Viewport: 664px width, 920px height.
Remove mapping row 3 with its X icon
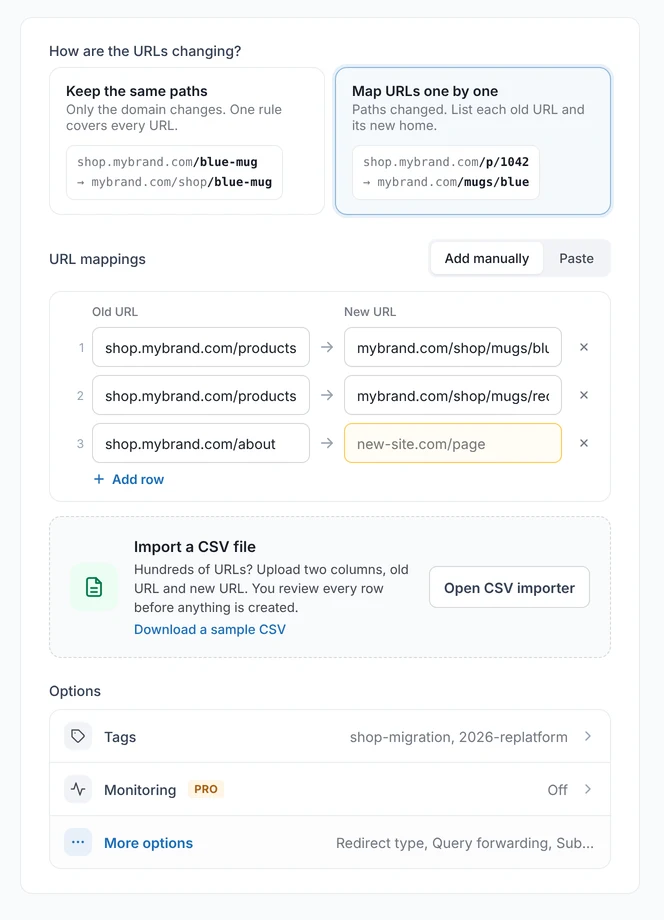point(584,444)
